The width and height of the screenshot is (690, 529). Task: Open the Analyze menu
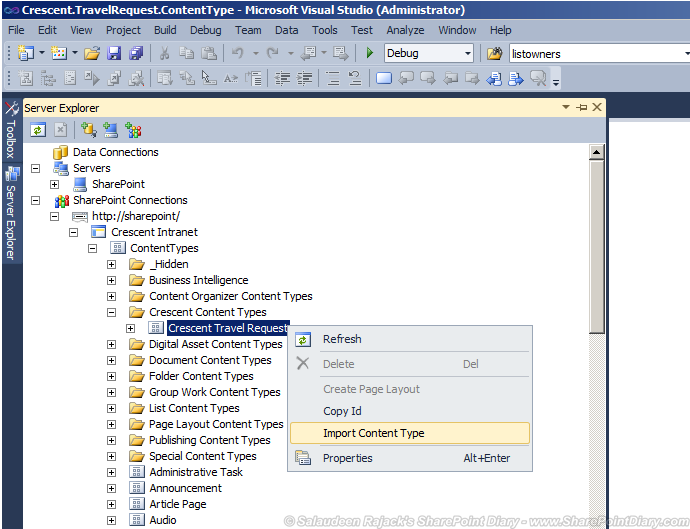pos(405,30)
